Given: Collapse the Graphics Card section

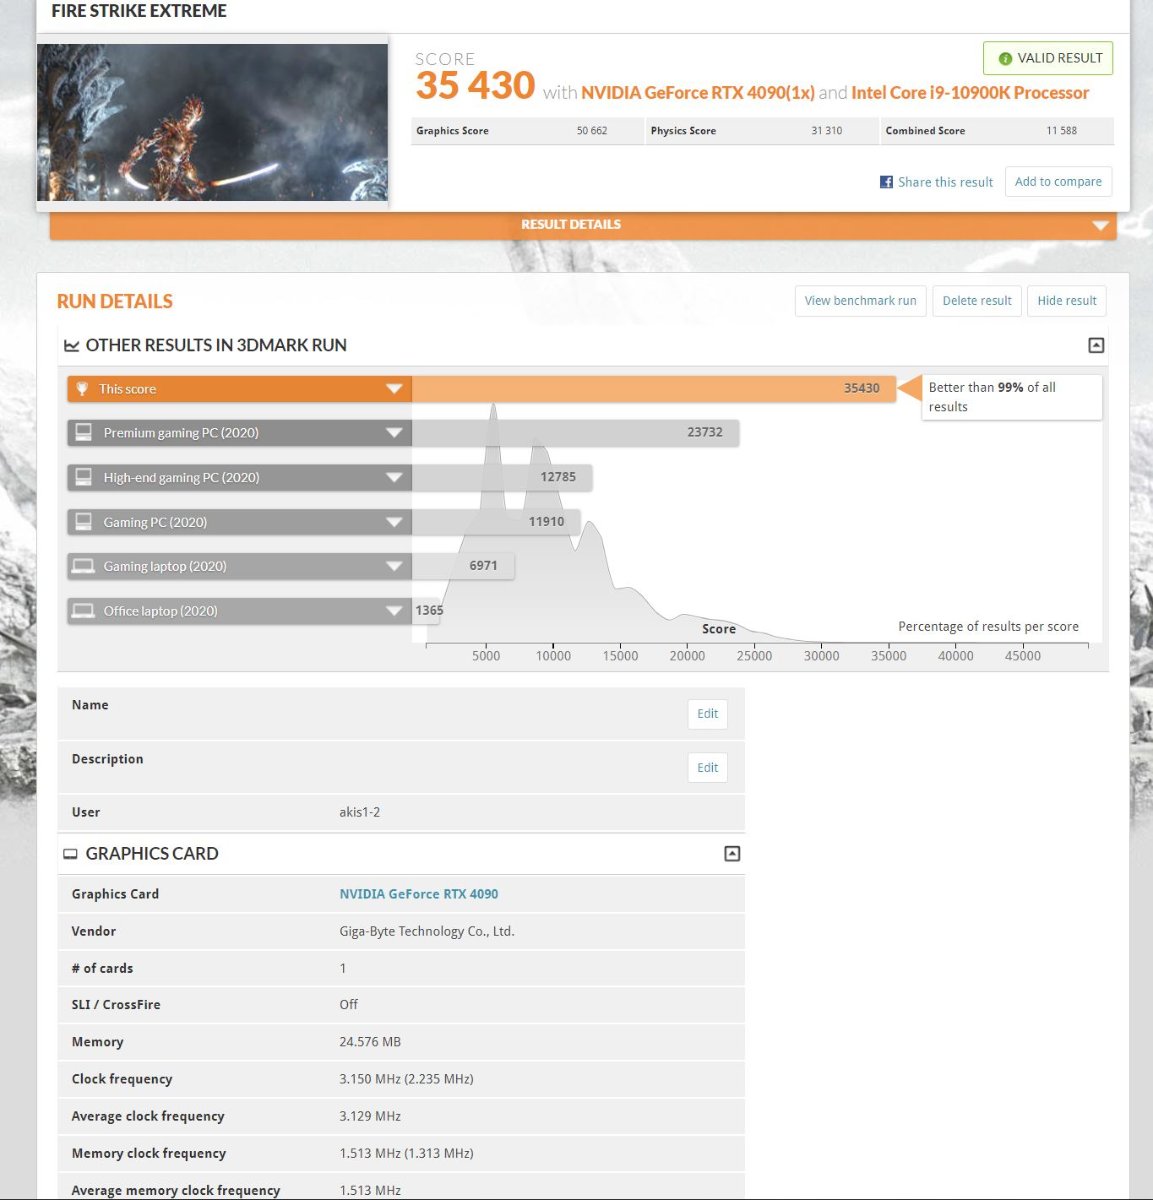Looking at the screenshot, I should pyautogui.click(x=732, y=853).
